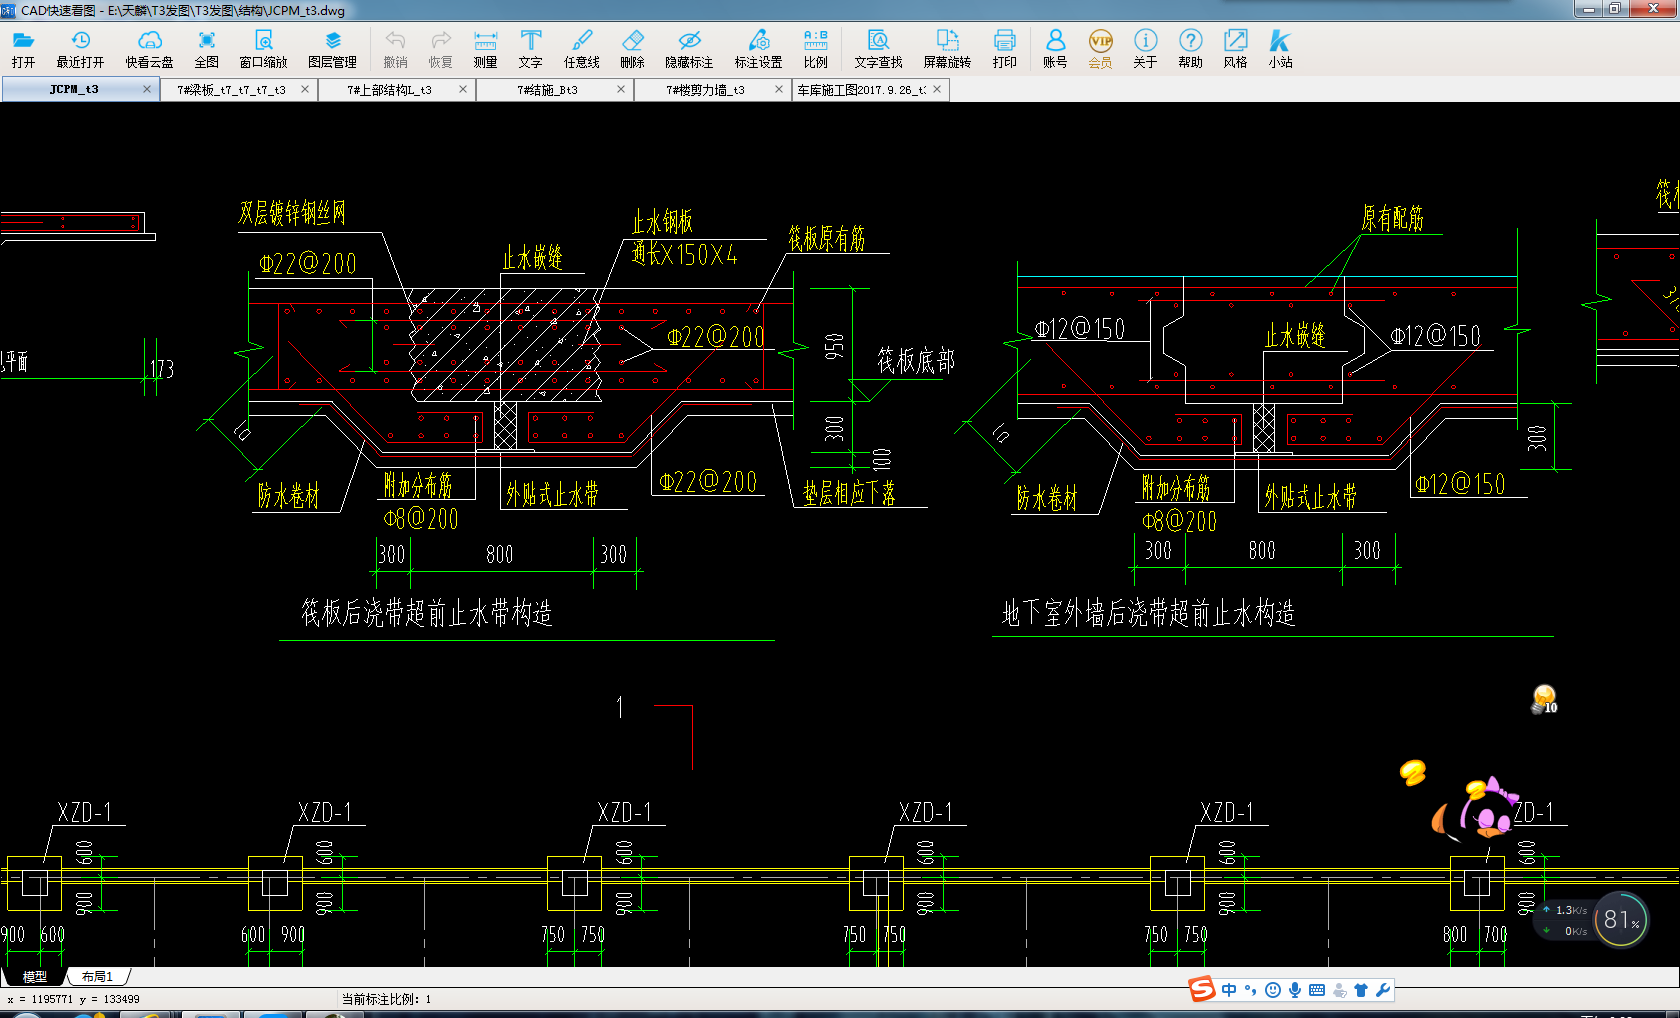Image resolution: width=1680 pixels, height=1018 pixels.
Task: Open the 帮助 help icon
Action: pos(1190,48)
